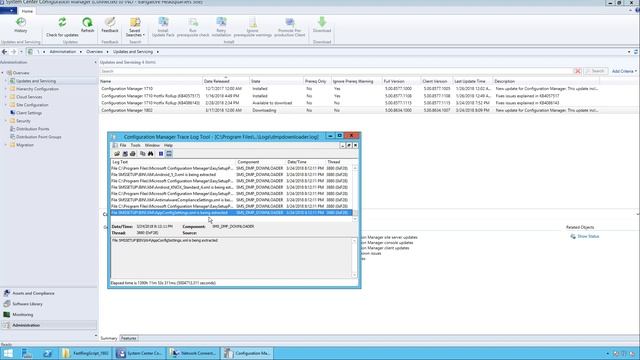Select the Android_5_0.xml being extracted log line

coord(231,175)
